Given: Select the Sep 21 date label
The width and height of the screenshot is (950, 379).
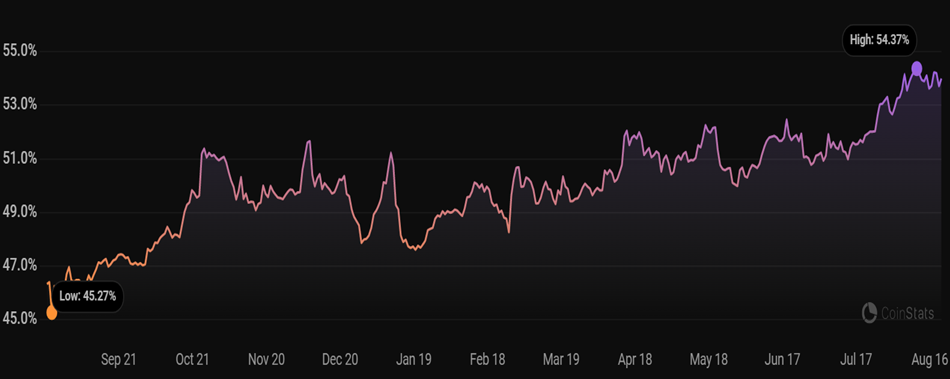Looking at the screenshot, I should 118,360.
